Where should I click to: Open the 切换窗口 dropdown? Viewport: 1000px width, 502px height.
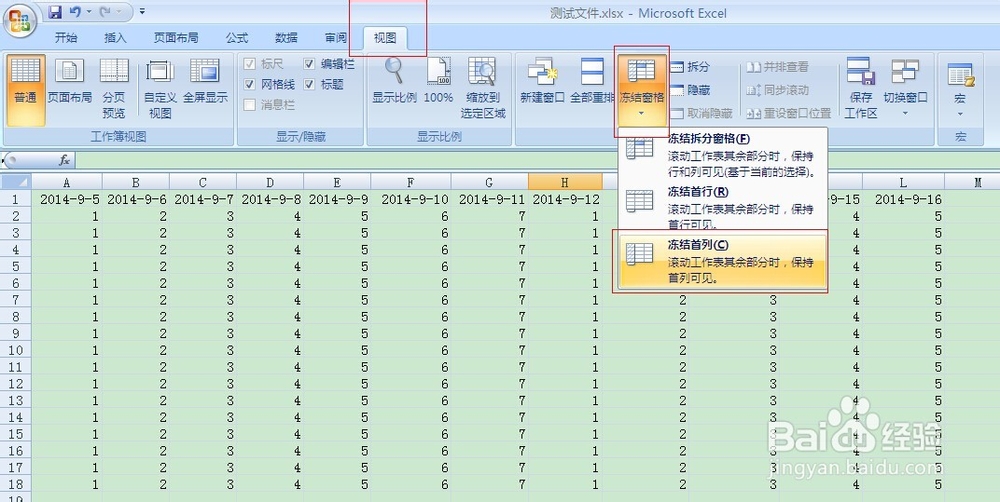(x=906, y=90)
